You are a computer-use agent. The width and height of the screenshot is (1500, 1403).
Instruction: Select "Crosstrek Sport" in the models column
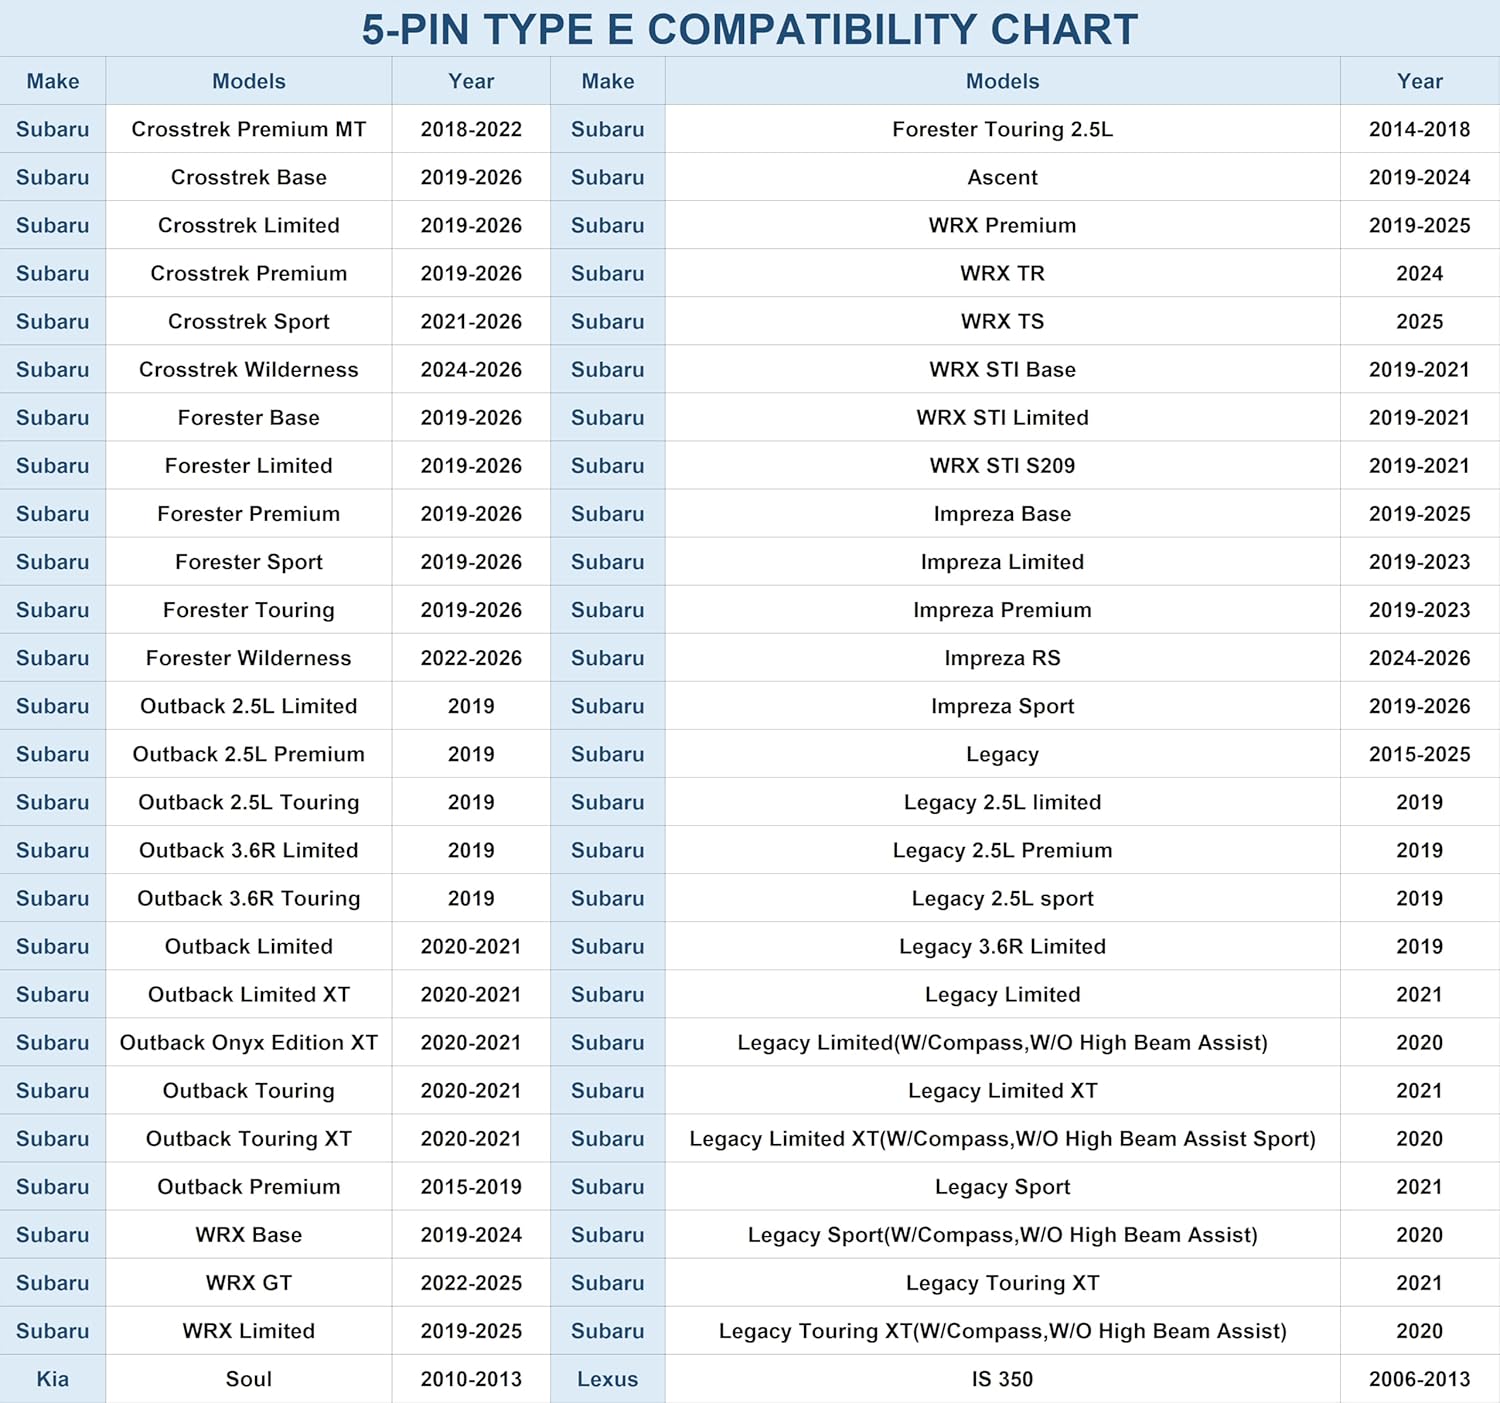pos(249,321)
